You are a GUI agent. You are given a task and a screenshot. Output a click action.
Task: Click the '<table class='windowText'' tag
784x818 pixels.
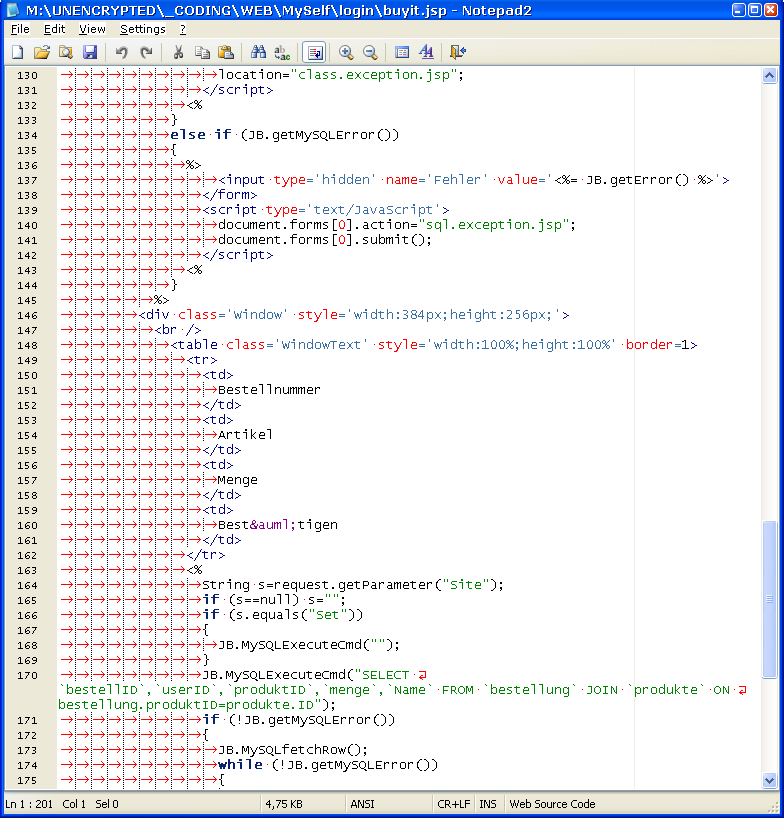[x=269, y=345]
